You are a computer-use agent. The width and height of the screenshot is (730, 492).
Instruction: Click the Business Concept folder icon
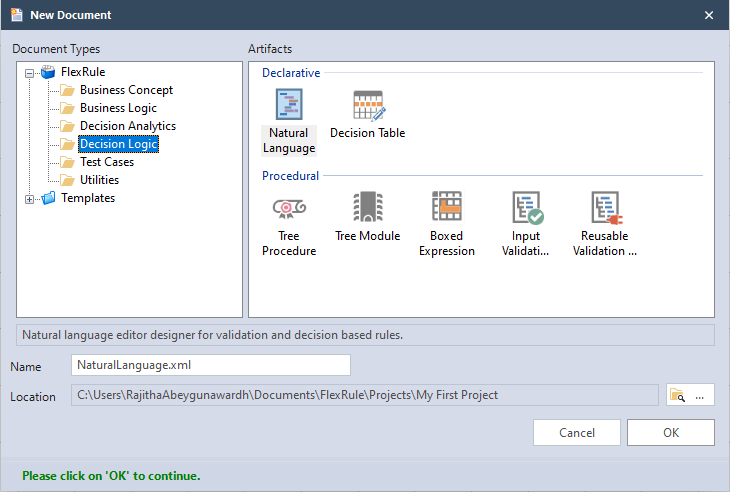[68, 90]
